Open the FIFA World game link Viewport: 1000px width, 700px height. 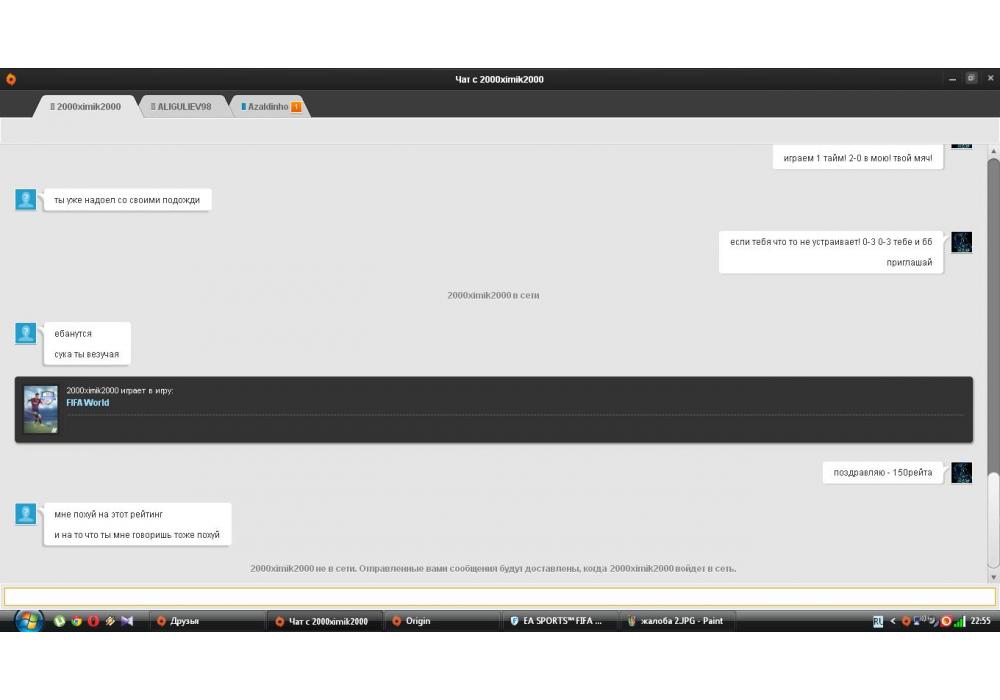(88, 403)
